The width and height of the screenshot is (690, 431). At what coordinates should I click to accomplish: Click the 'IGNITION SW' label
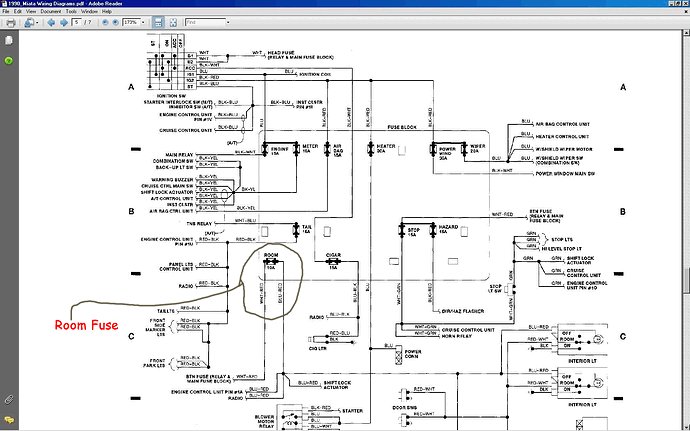[x=172, y=96]
